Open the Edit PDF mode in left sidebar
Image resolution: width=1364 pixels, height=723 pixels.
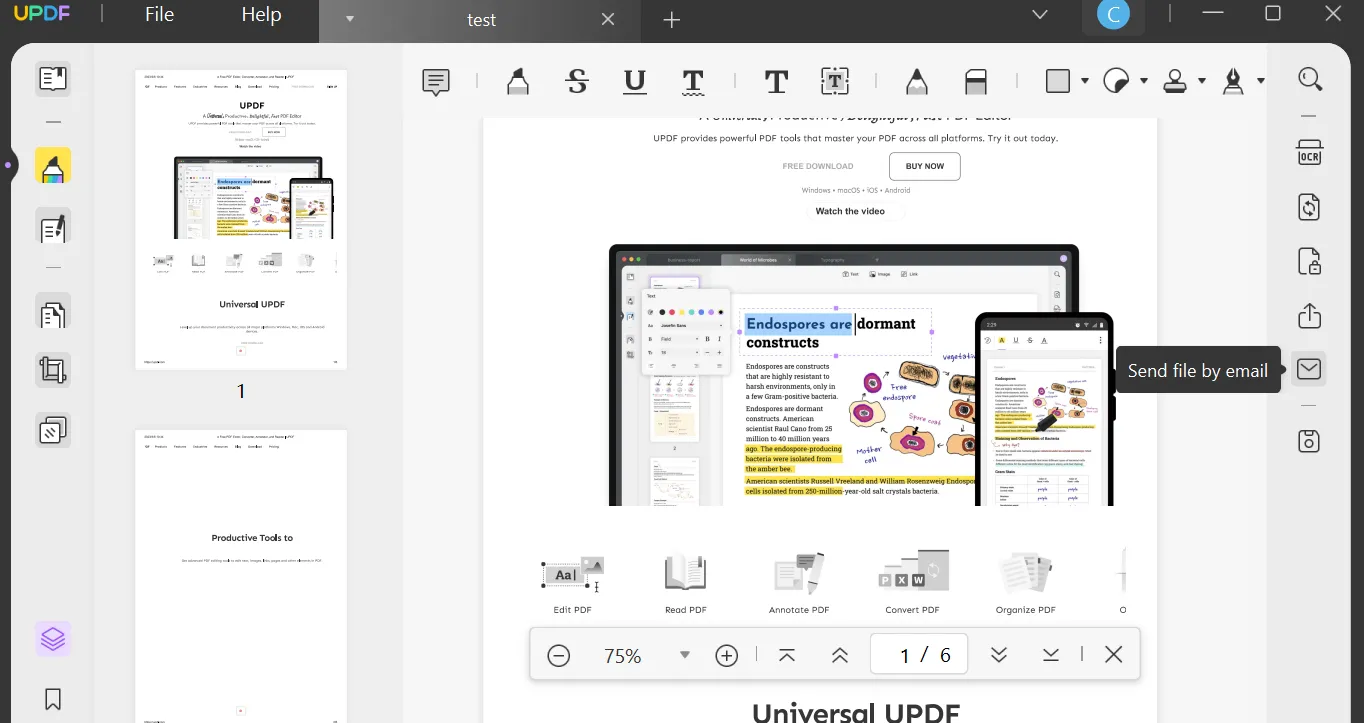pos(53,227)
